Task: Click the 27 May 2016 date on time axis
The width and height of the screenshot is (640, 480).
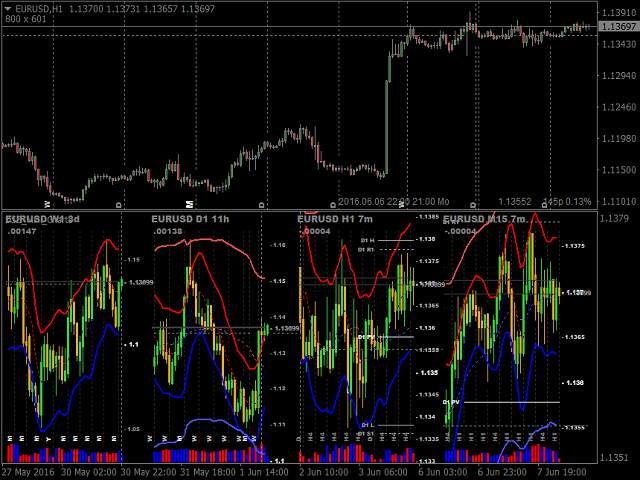Action: click(27, 471)
